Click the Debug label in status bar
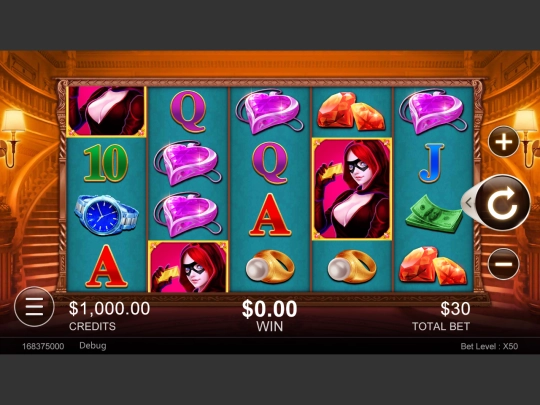The width and height of the screenshot is (540, 405). pos(93,346)
